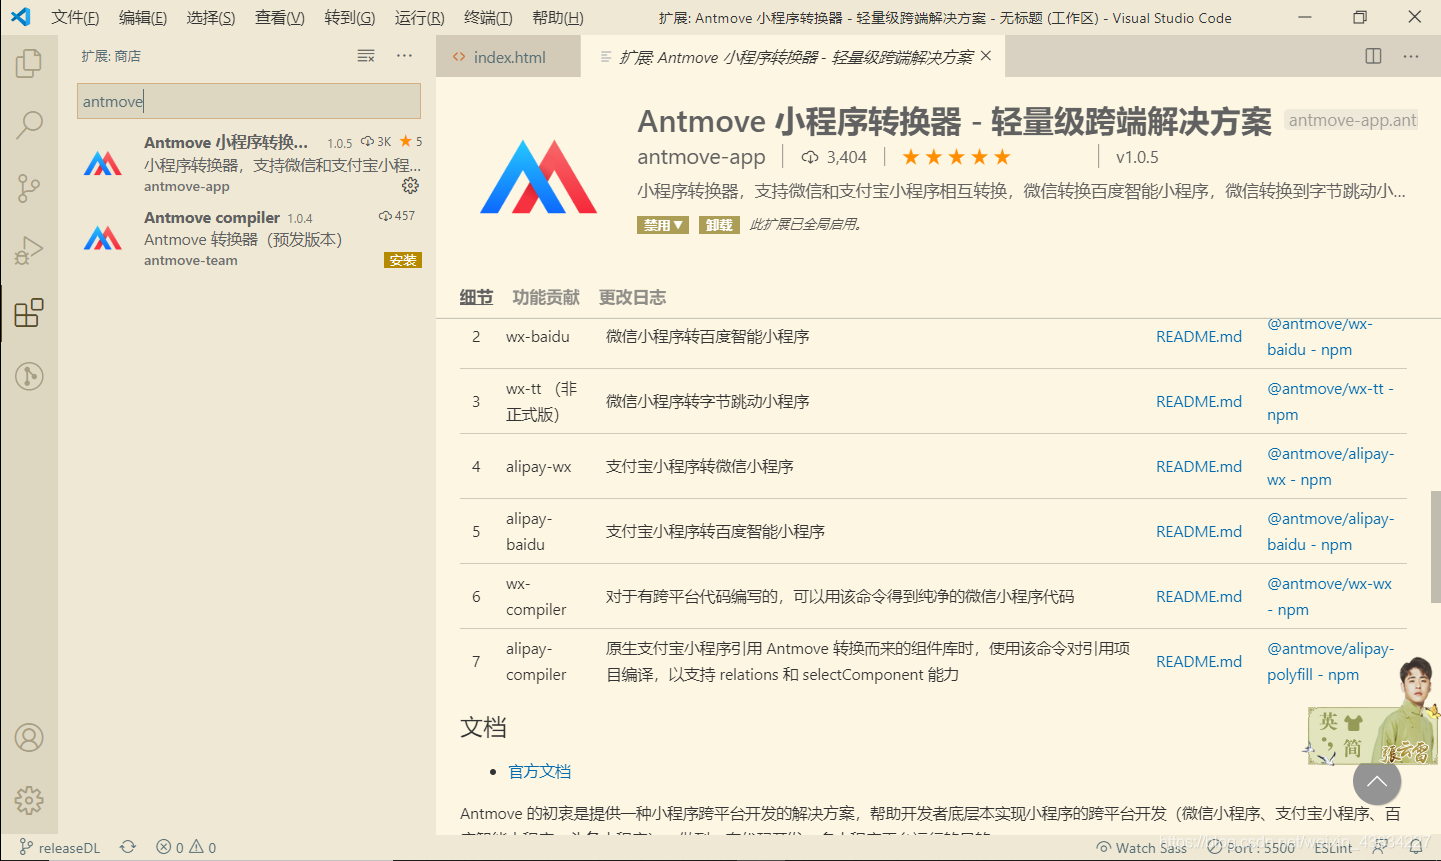This screenshot has height=861, width=1441.
Task: Open the 运行(R) menu
Action: click(420, 17)
